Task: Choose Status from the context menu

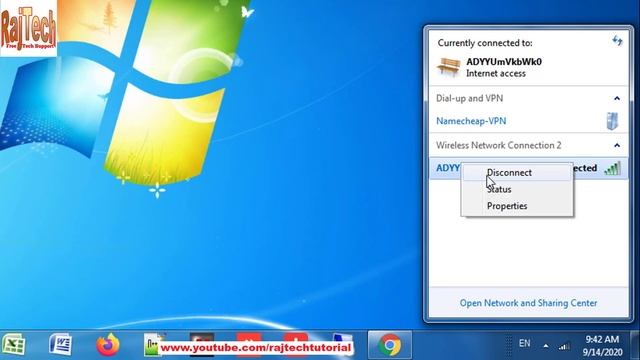Action: (517, 189)
